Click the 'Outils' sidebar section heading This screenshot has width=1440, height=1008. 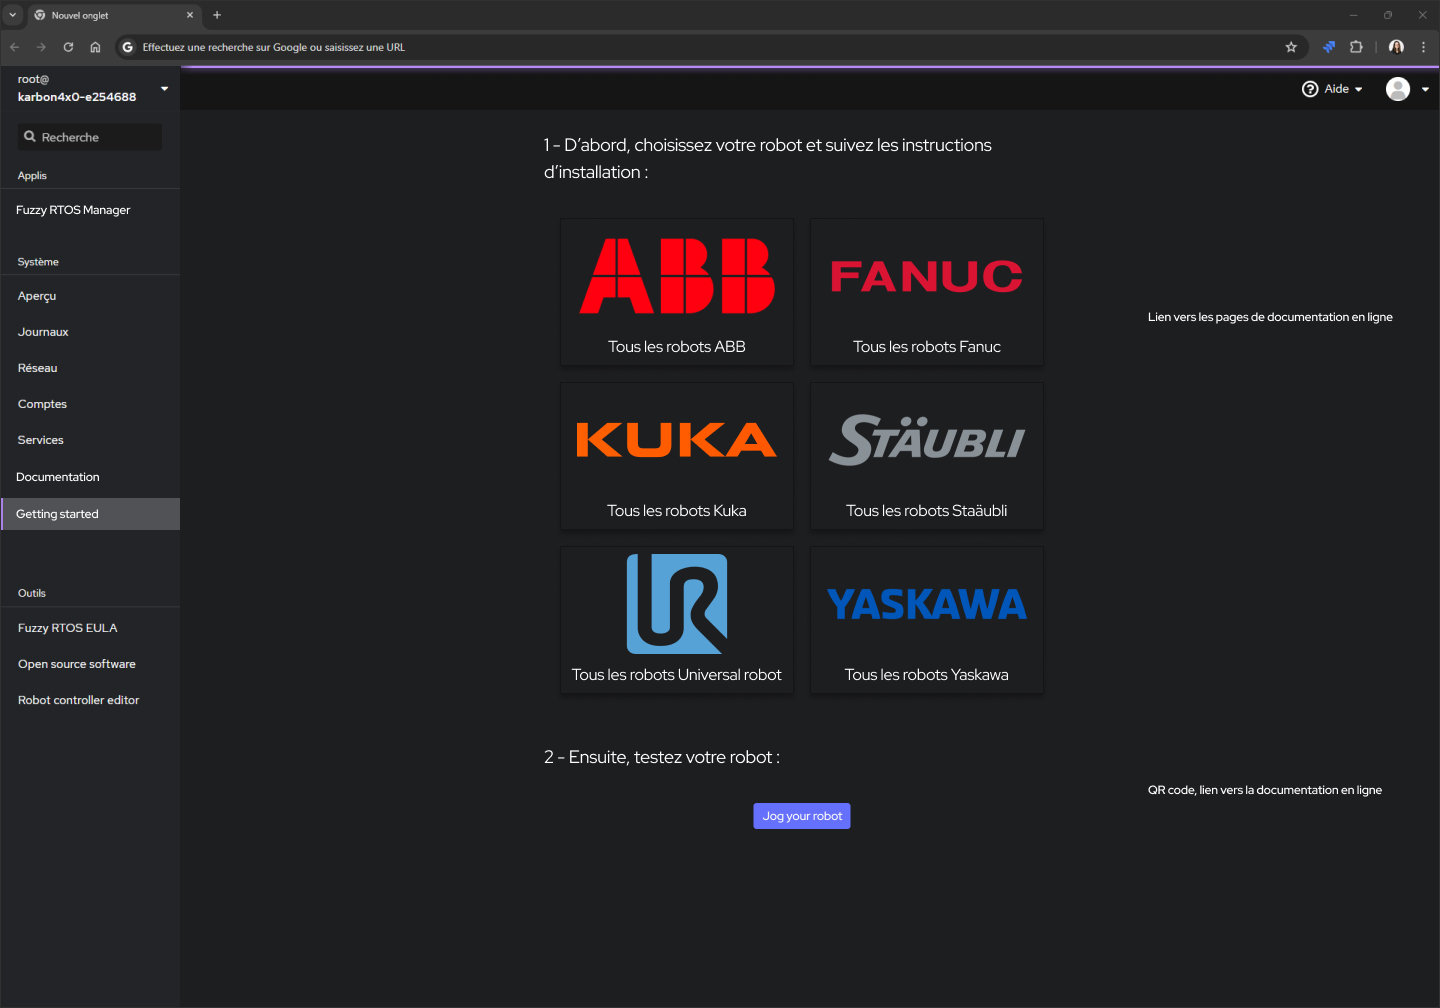pyautogui.click(x=32, y=593)
